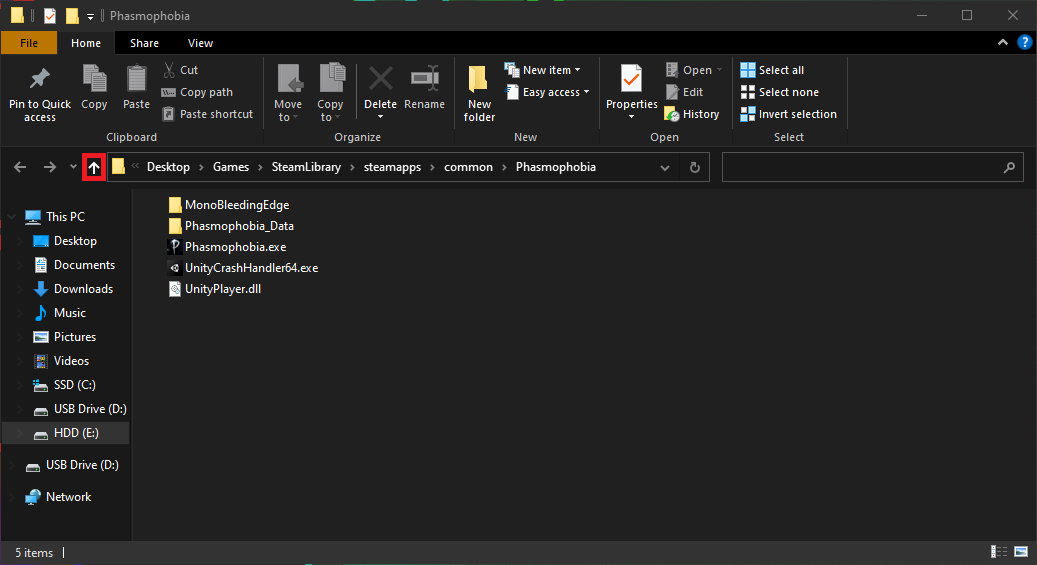Open Documents in the navigation pane
The height and width of the screenshot is (565, 1037).
click(75, 265)
